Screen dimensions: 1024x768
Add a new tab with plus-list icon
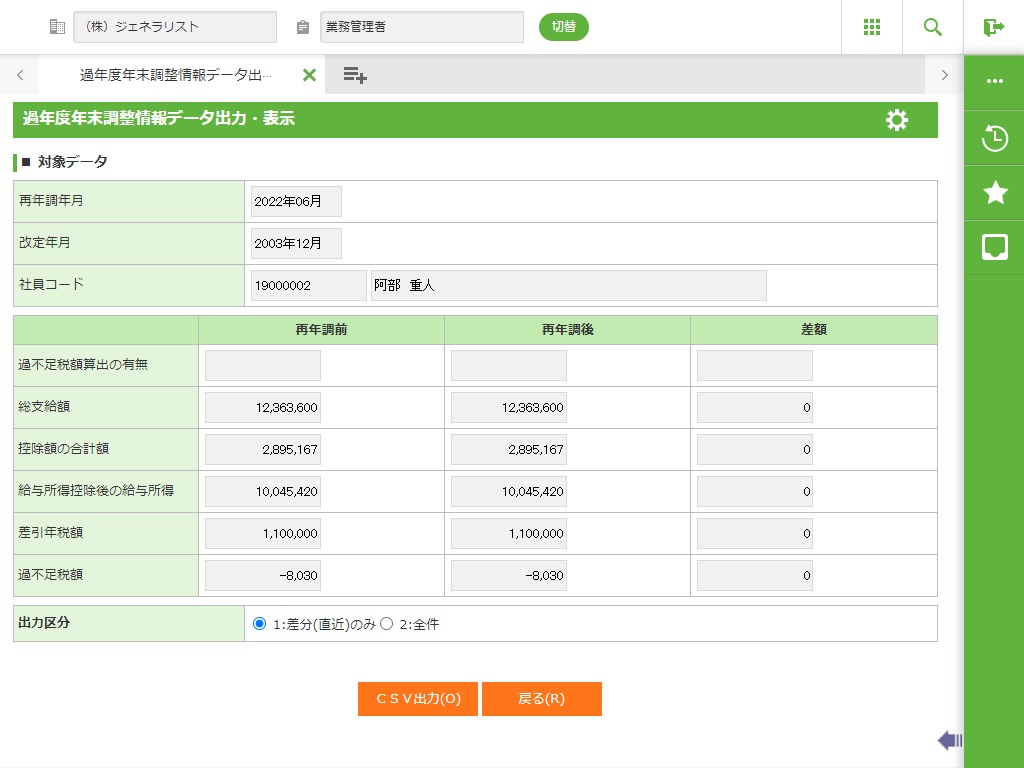tap(355, 75)
